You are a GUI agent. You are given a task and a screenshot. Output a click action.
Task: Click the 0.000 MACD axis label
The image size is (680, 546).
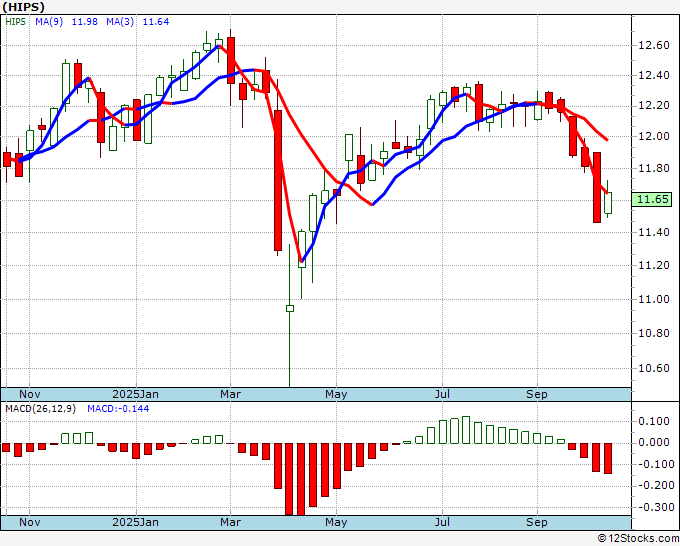coord(654,442)
